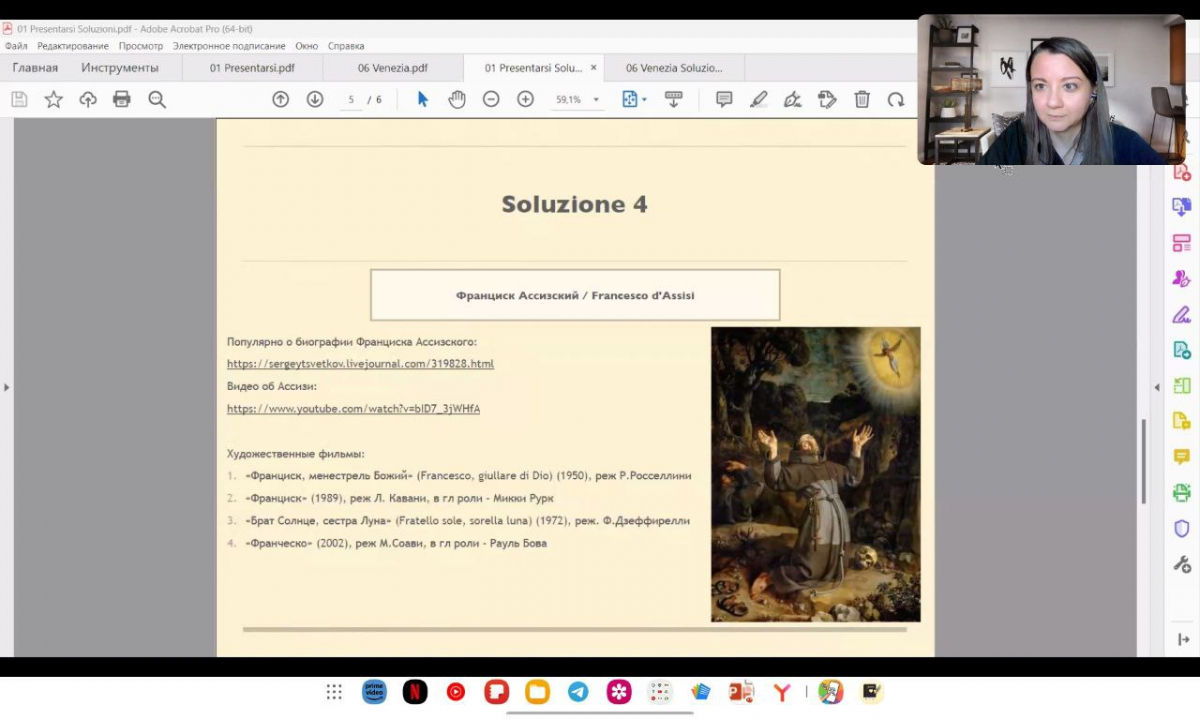
Task: Open the Fill & Sign tool in sidebar
Action: (1182, 315)
